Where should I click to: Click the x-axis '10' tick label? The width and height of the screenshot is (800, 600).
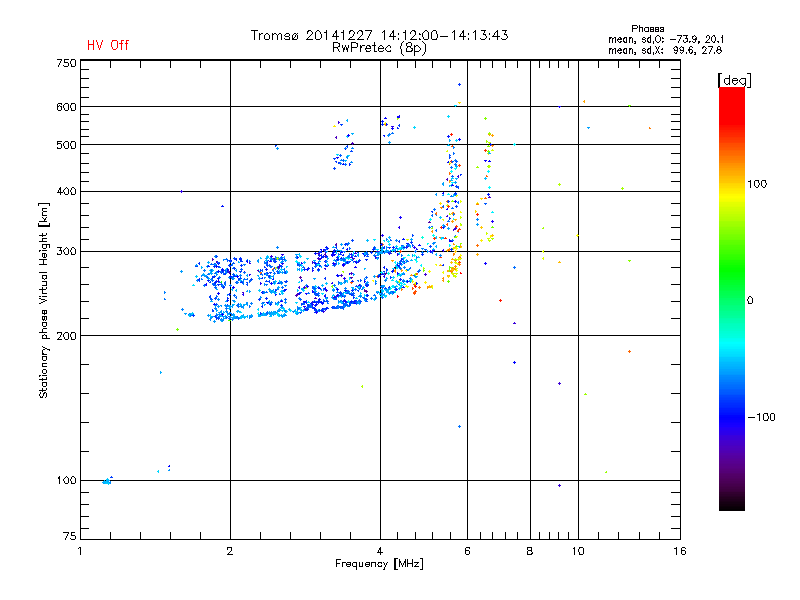point(578,551)
